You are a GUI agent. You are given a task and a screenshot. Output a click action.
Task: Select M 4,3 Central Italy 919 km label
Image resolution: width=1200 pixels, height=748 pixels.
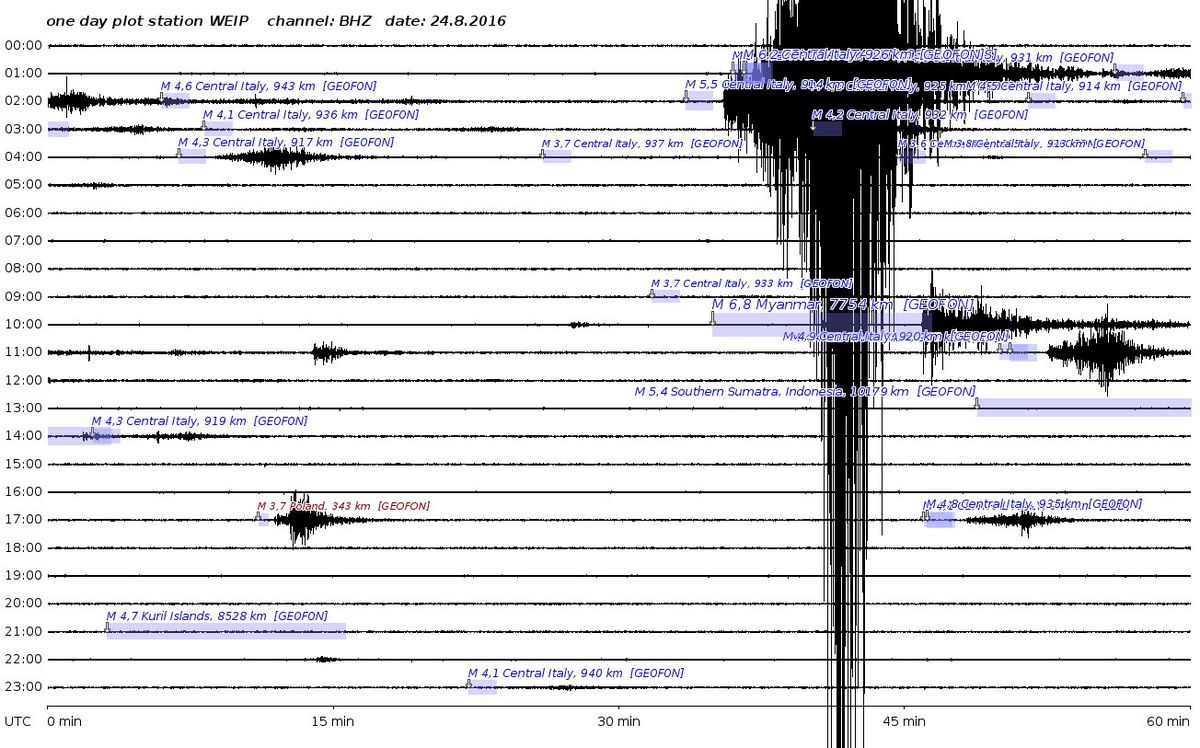(199, 422)
